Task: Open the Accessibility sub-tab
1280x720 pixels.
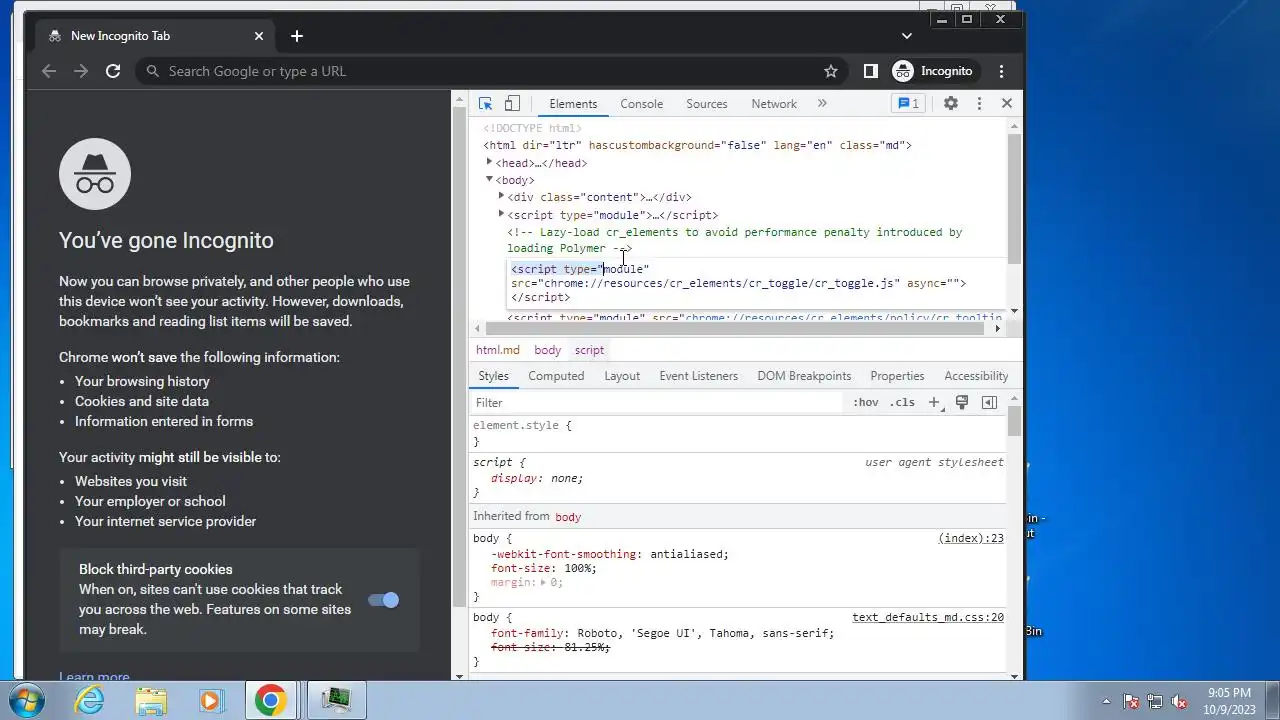Action: tap(976, 376)
